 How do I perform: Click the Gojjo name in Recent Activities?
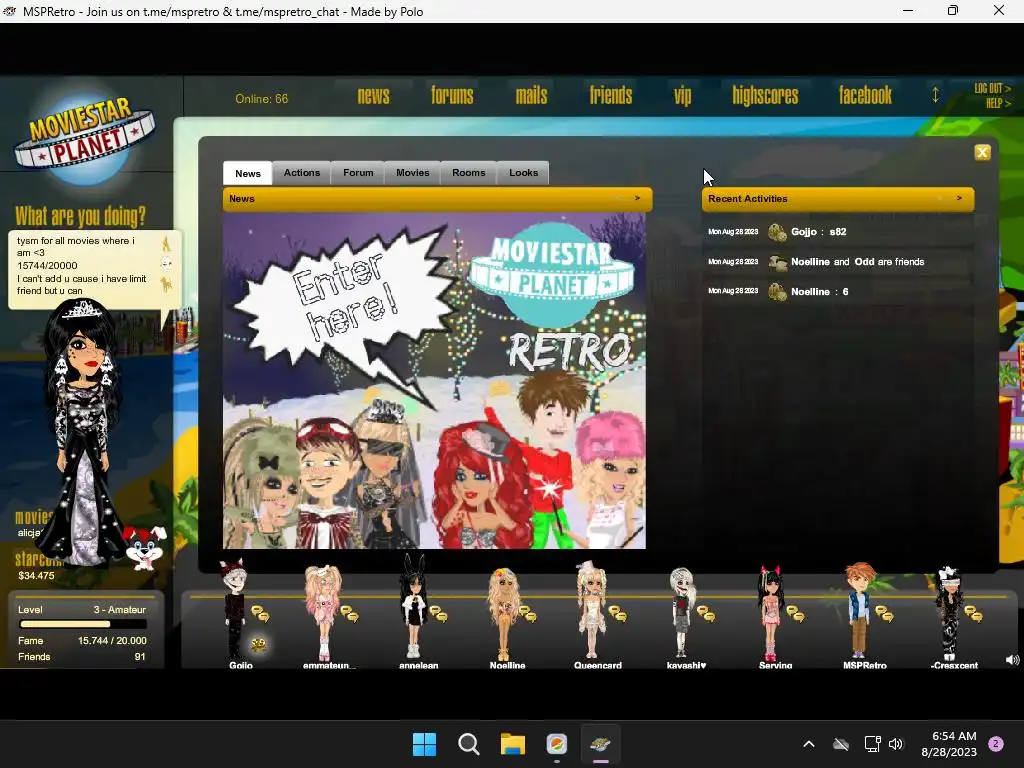(803, 232)
